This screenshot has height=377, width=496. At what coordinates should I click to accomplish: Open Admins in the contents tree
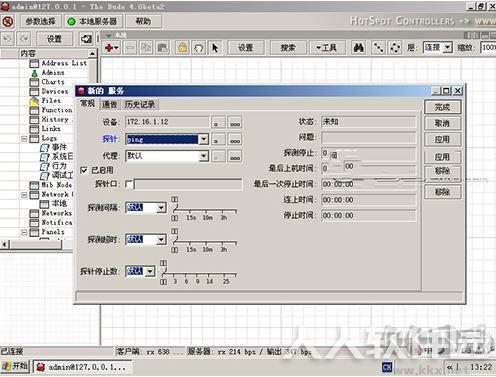tap(48, 72)
